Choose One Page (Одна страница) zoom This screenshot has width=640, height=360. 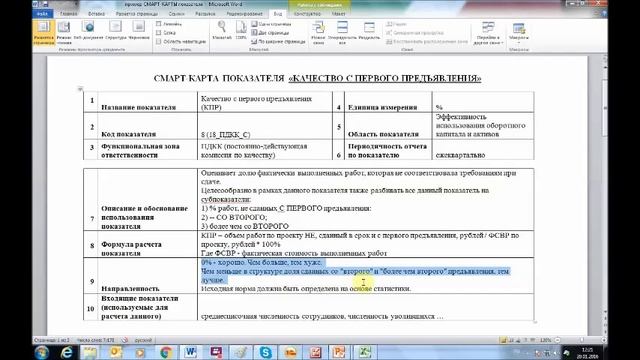[x=271, y=24]
